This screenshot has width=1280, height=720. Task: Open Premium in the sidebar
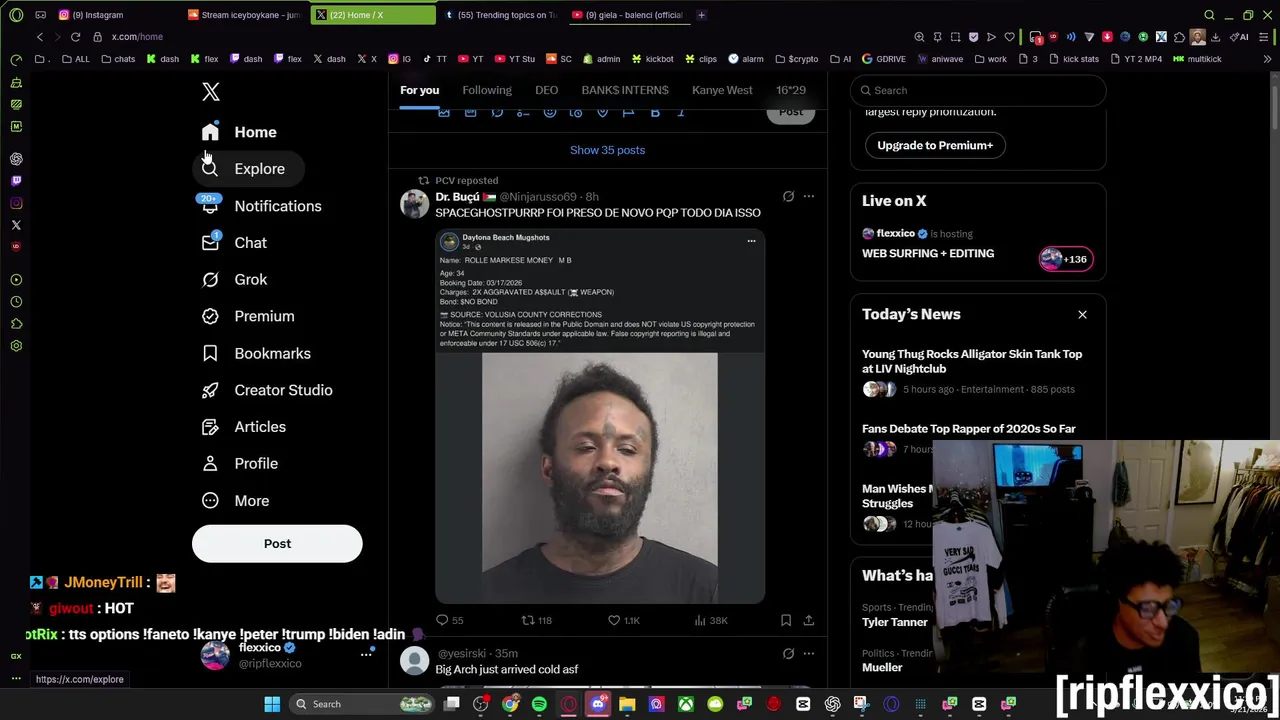248,316
